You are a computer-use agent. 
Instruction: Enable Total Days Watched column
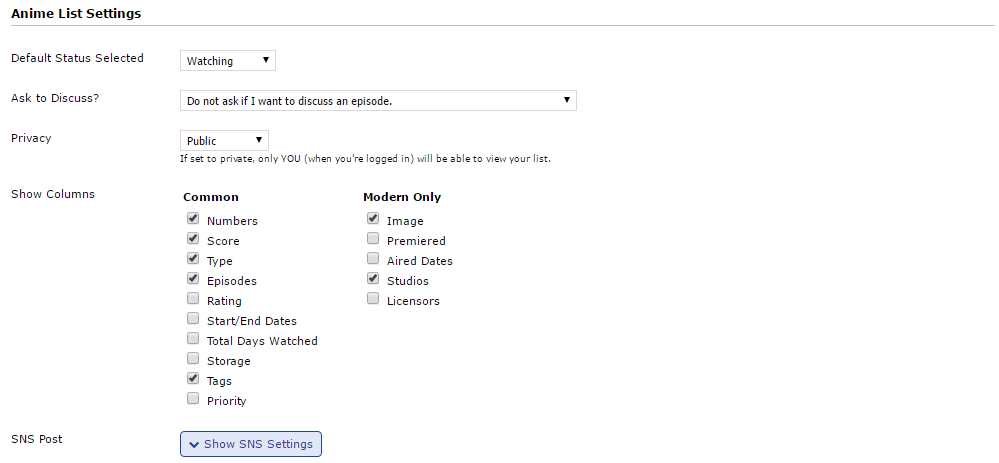point(192,339)
